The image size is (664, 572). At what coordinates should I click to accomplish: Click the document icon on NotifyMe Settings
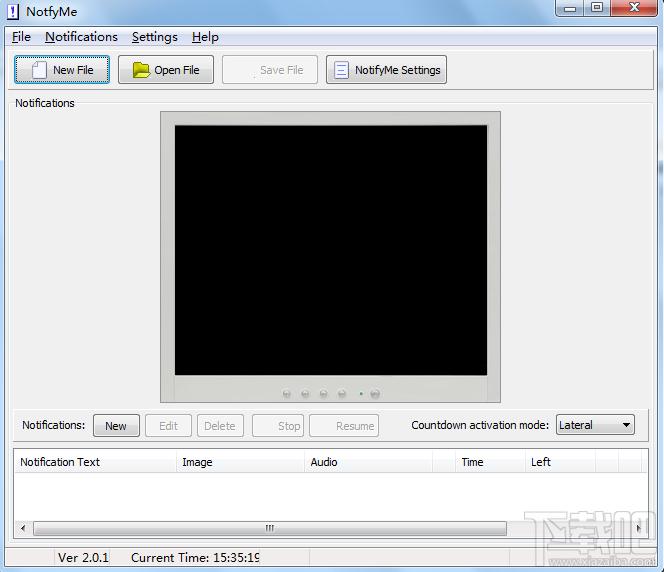click(341, 70)
